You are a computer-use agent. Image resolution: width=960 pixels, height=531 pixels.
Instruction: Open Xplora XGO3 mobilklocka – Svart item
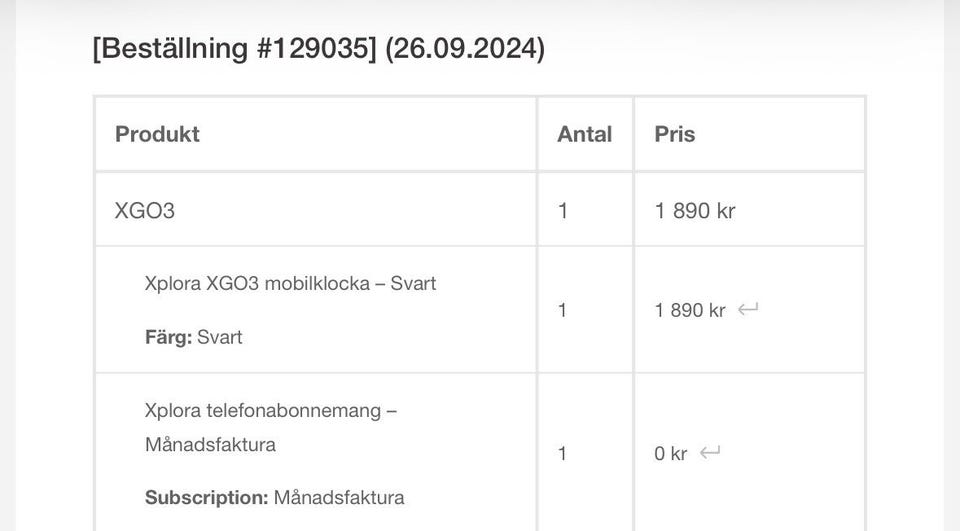[x=290, y=283]
